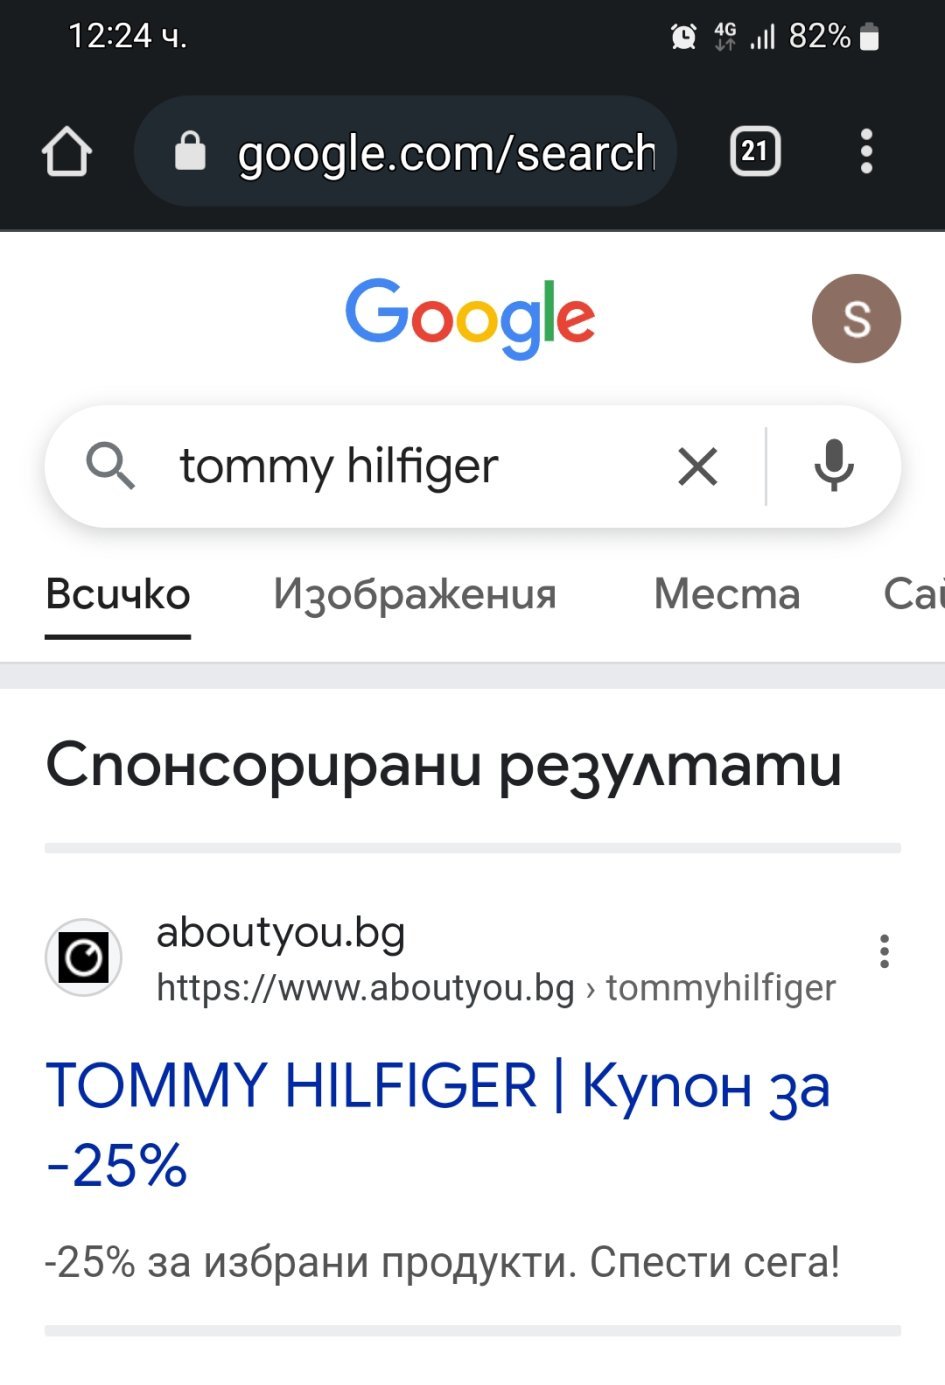
Task: Tap the browser home icon
Action: pos(67,152)
